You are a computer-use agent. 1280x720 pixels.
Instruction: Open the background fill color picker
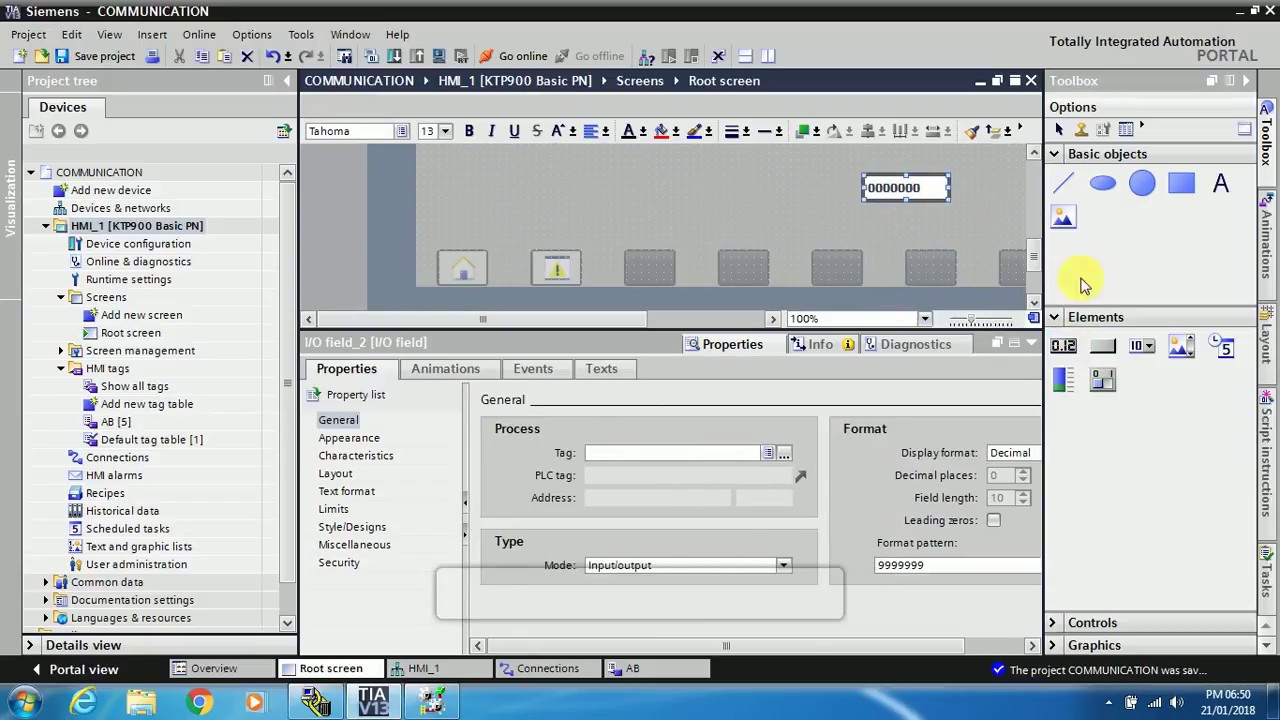(661, 131)
